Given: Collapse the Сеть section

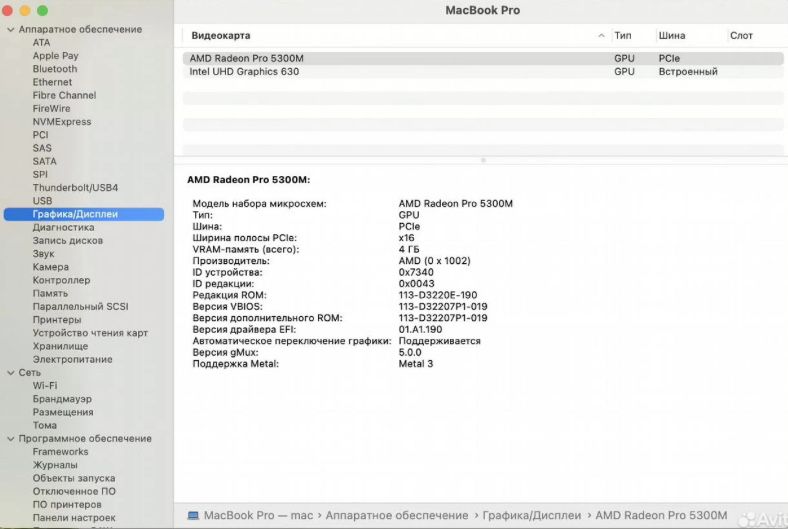Looking at the screenshot, I should pyautogui.click(x=11, y=373).
